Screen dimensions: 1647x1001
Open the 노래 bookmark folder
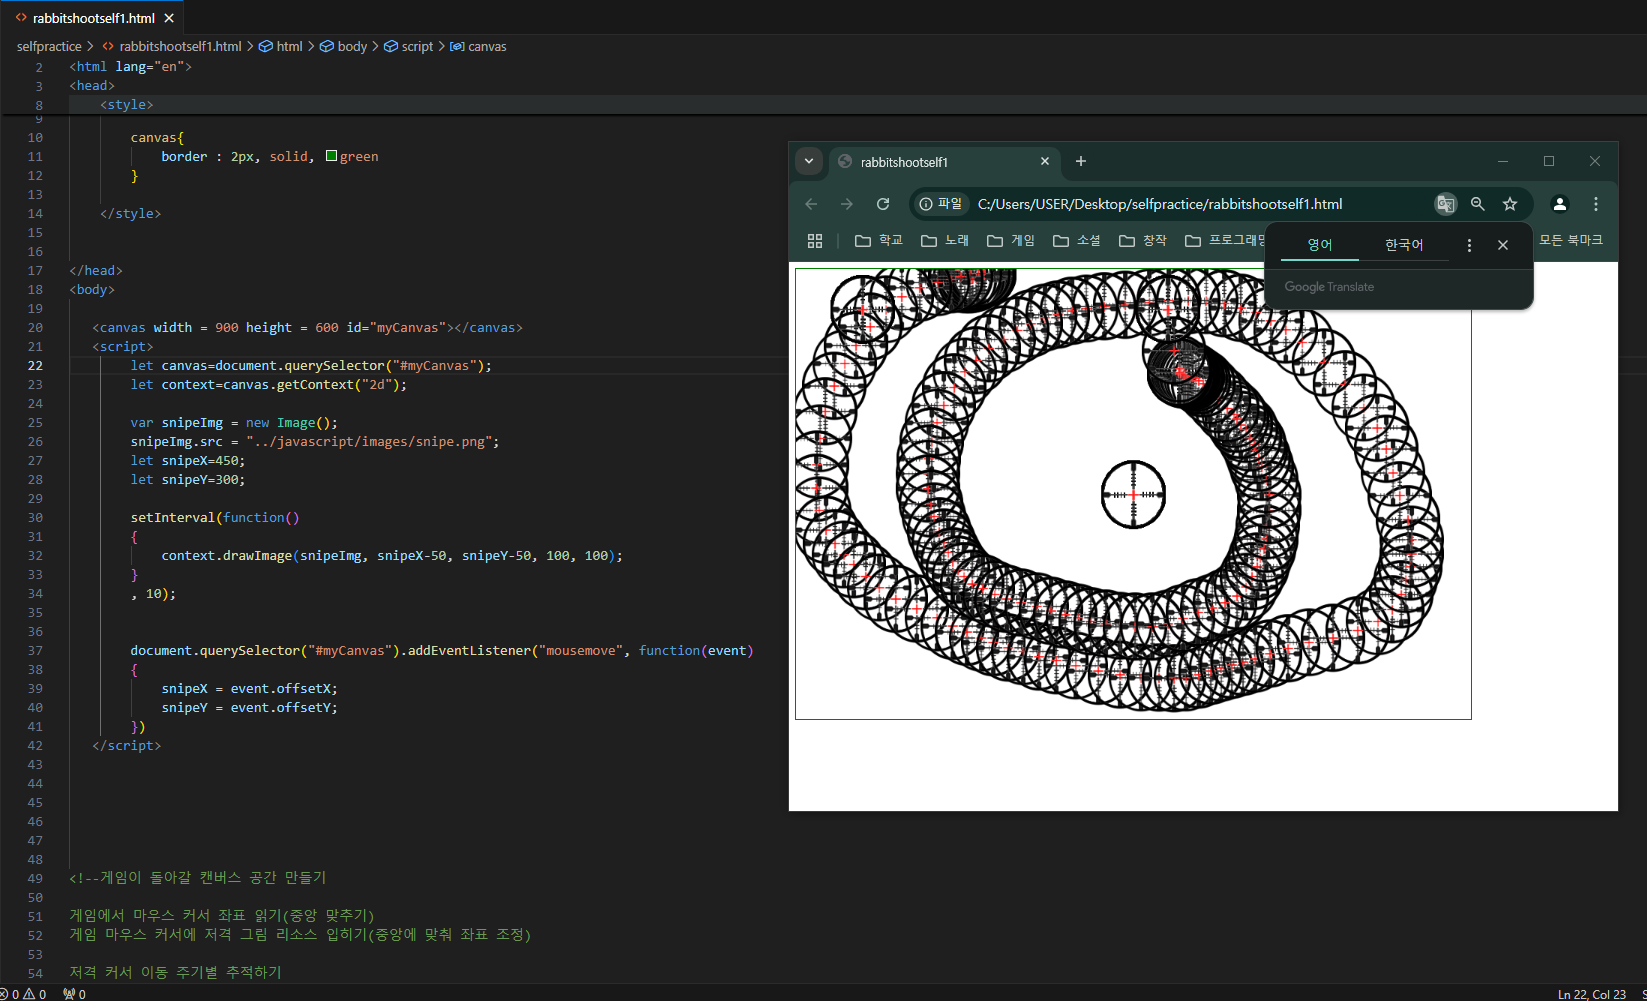[945, 241]
